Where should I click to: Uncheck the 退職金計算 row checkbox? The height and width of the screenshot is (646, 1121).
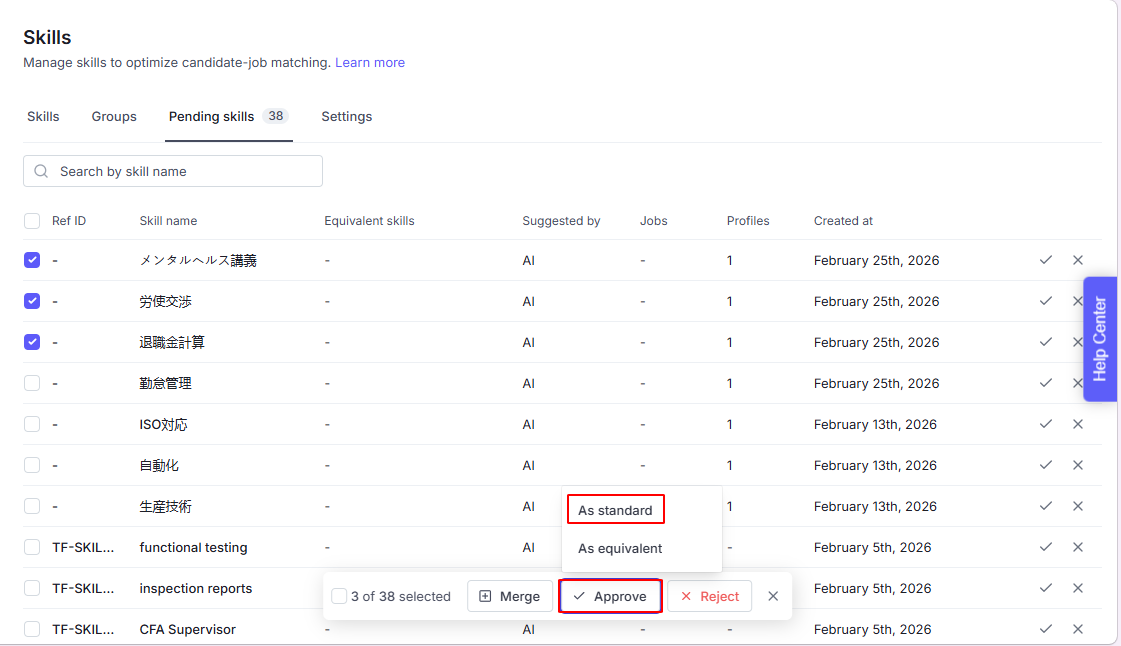click(32, 342)
